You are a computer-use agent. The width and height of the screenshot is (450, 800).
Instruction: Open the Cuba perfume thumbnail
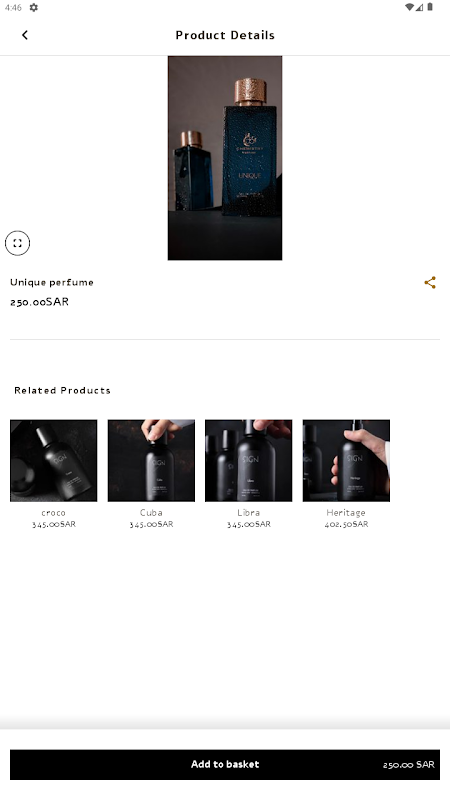point(151,461)
